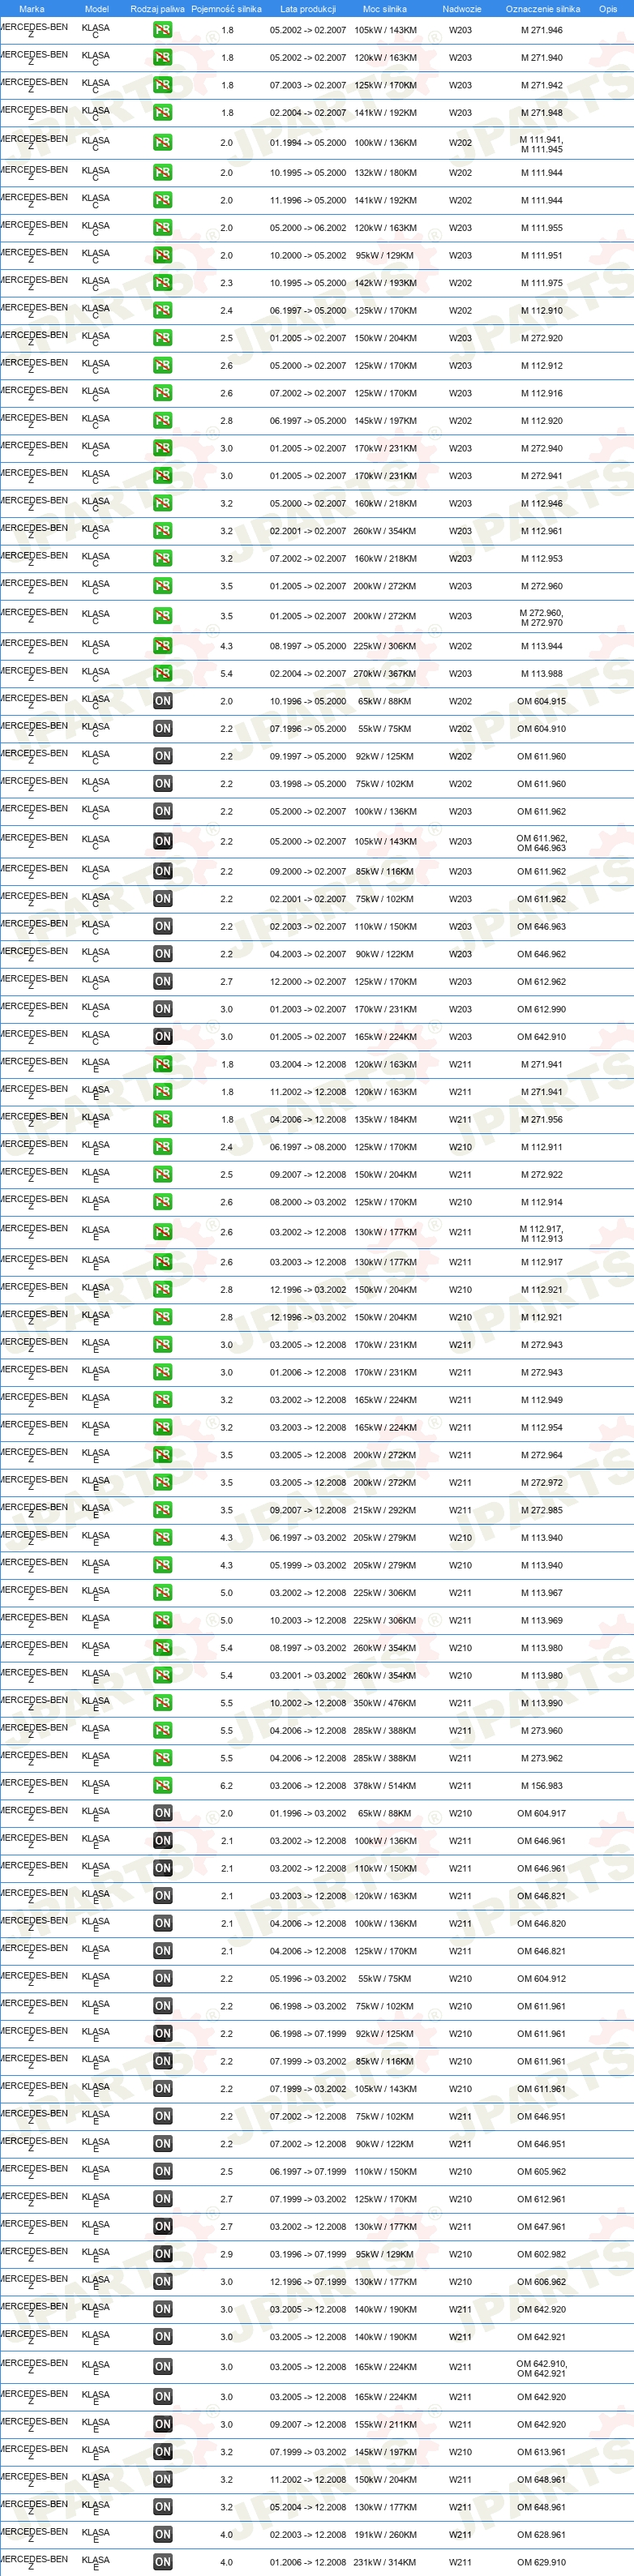Screen dimensions: 634x2576
Task: Click the cell OM 642.910, OM 642.921
Action: pos(541,2368)
